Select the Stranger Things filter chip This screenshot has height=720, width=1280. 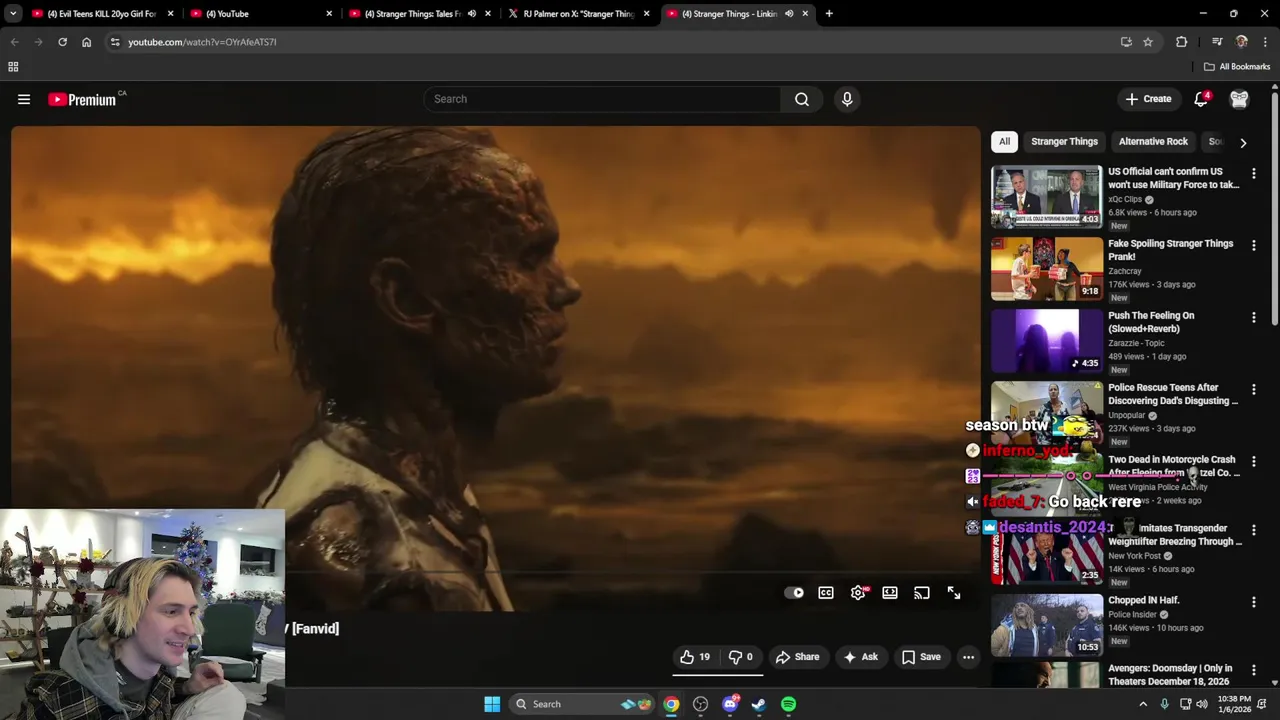1064,142
